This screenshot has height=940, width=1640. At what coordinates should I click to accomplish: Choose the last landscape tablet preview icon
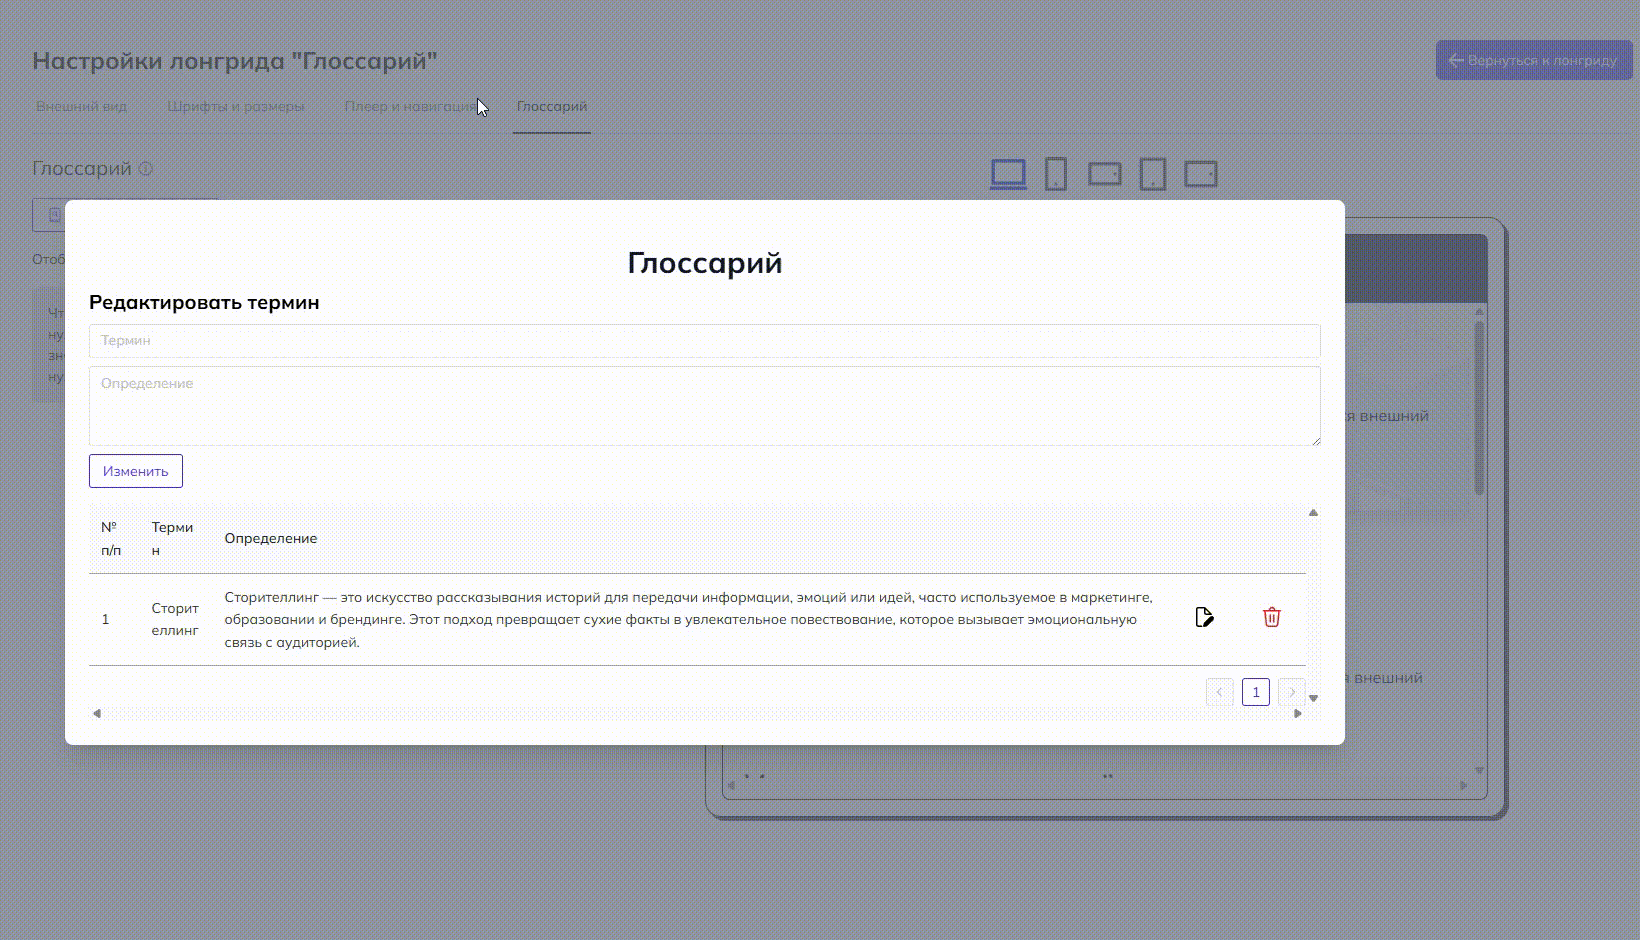[x=1200, y=174]
